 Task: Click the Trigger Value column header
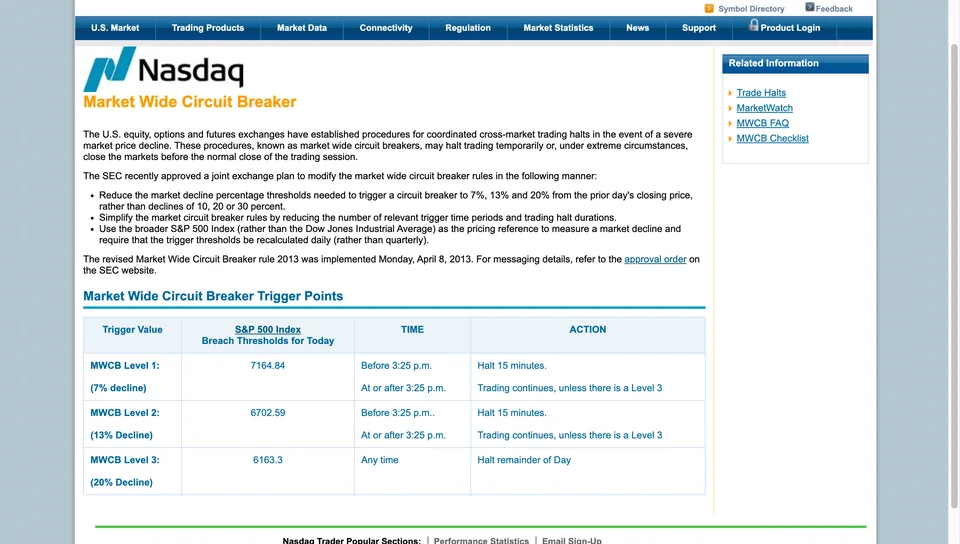[132, 330]
